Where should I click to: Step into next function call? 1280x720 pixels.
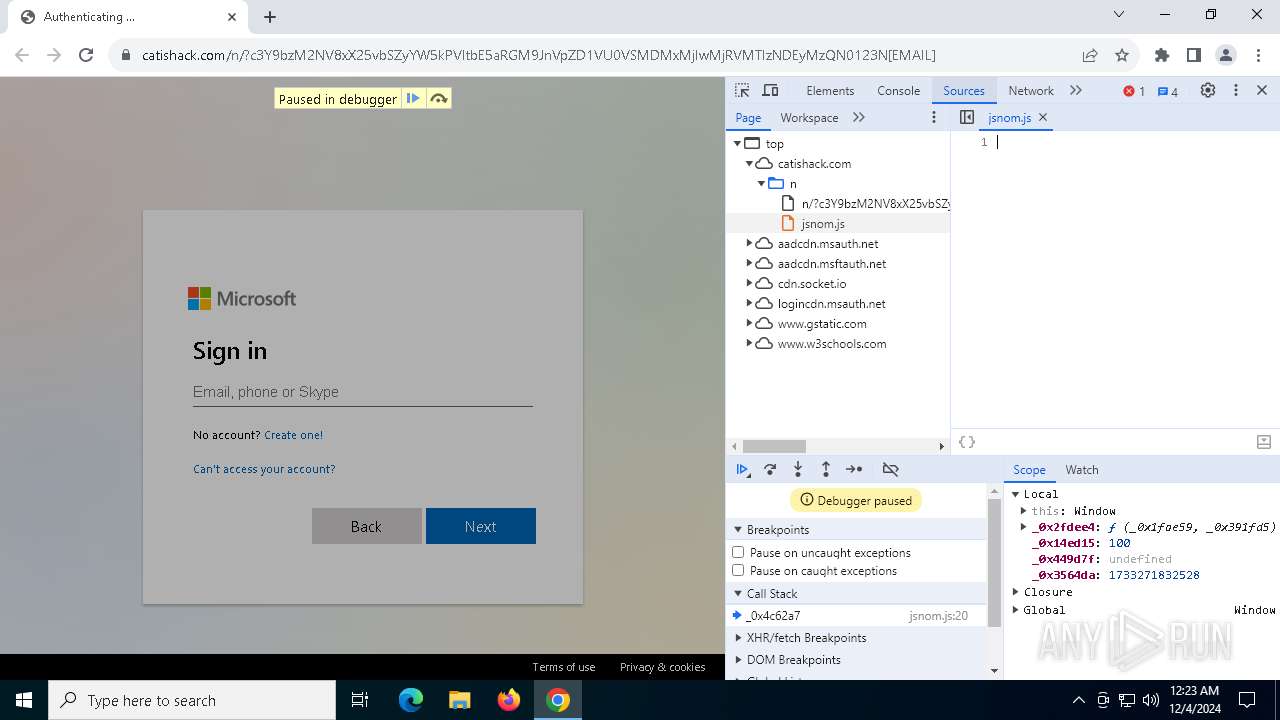coord(798,469)
